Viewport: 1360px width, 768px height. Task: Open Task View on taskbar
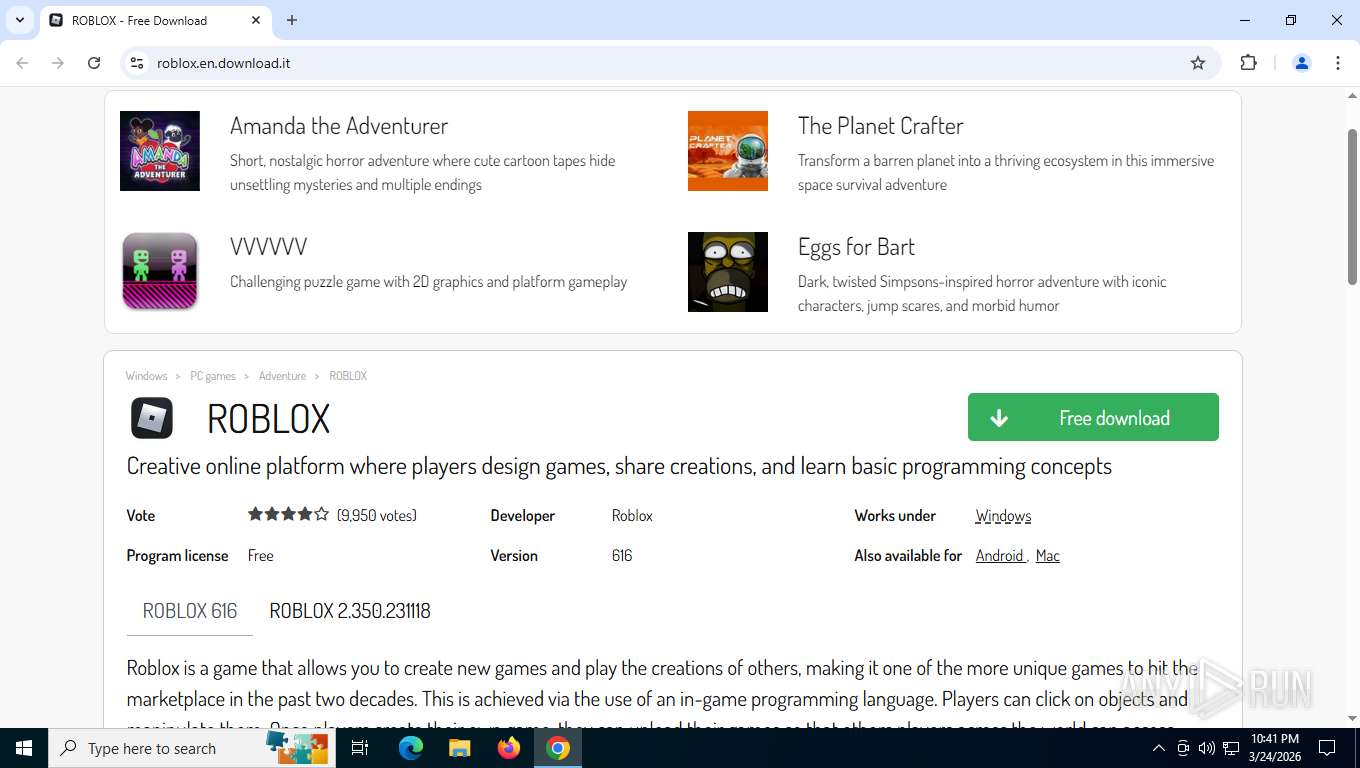(x=360, y=748)
